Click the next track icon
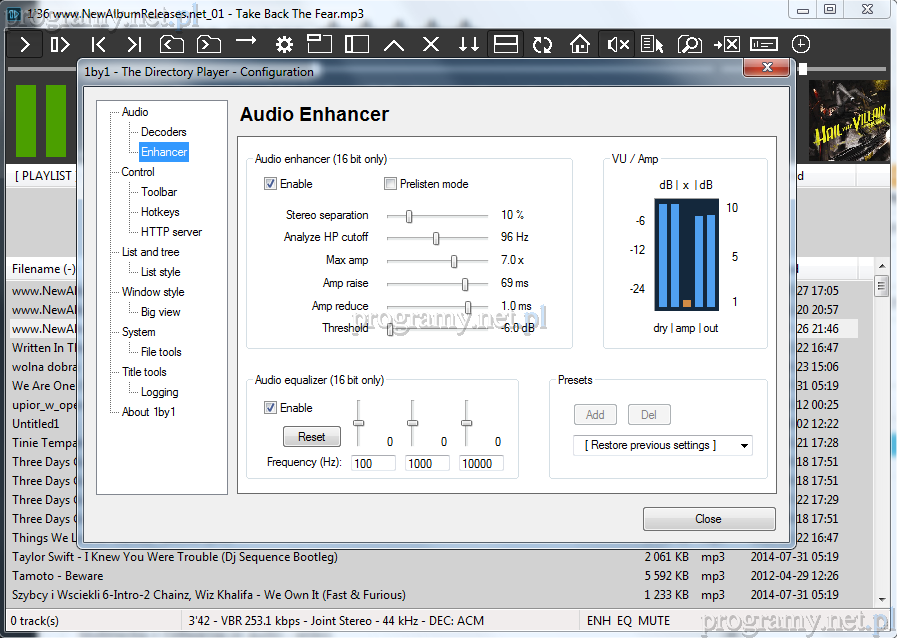Screen dimensions: 897x638 coord(134,44)
